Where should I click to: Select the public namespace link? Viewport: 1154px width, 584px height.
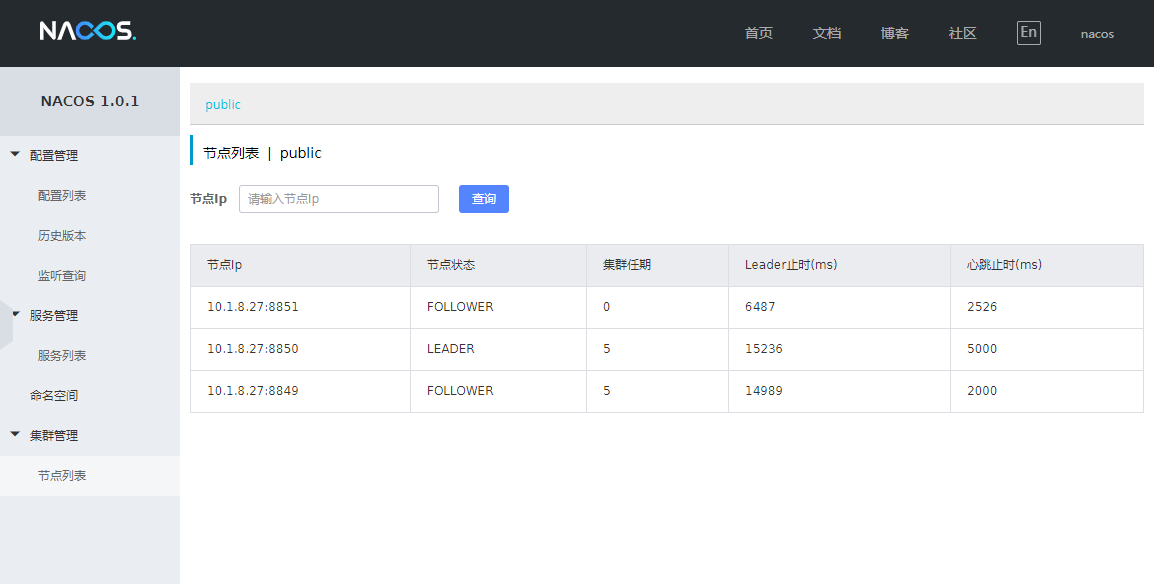coord(223,104)
